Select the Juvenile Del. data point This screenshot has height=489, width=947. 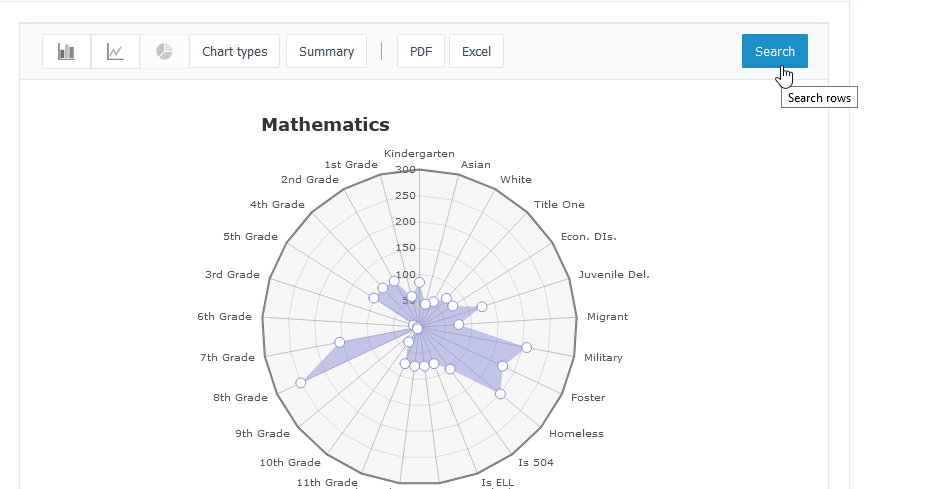pos(481,307)
